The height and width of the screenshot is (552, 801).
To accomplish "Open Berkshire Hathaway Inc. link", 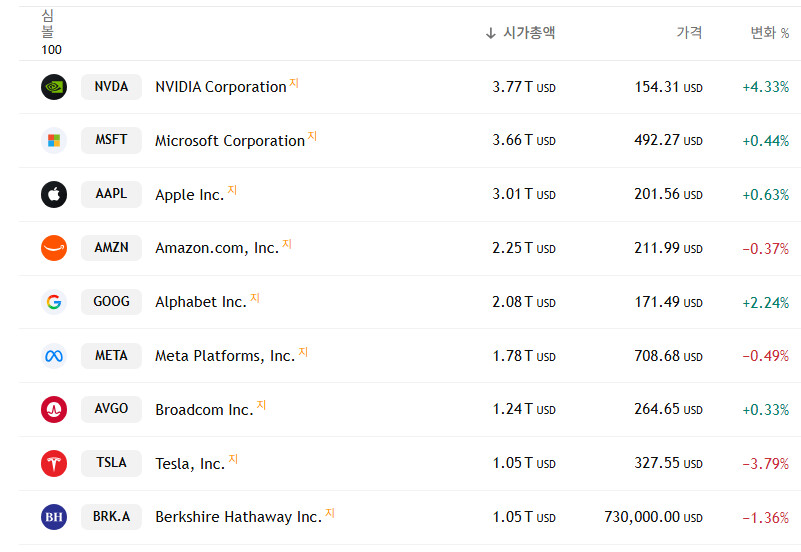I will tap(238, 517).
